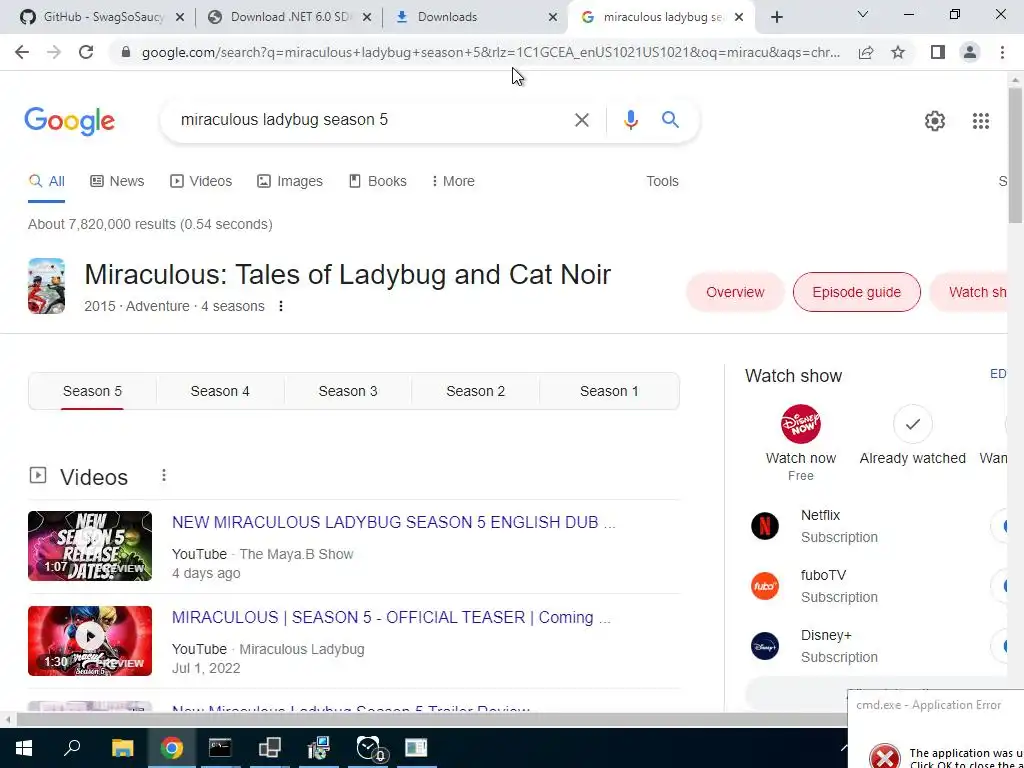
Task: Open the more options dots beside 4 seasons
Action: pyautogui.click(x=281, y=306)
